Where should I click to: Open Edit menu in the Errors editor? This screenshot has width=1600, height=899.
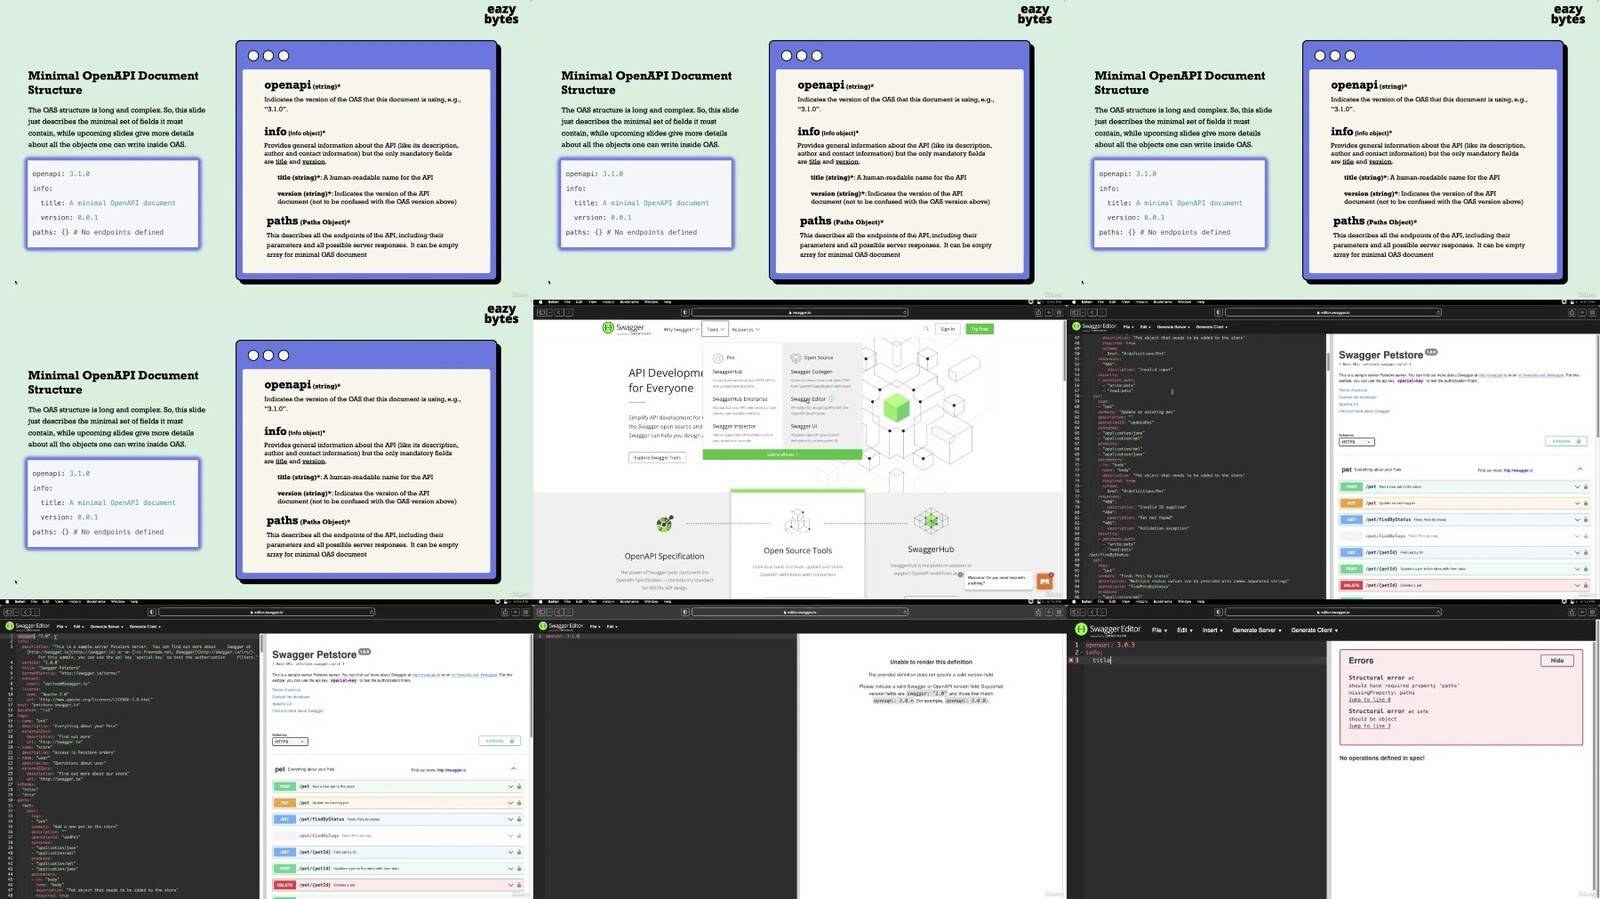click(1184, 630)
